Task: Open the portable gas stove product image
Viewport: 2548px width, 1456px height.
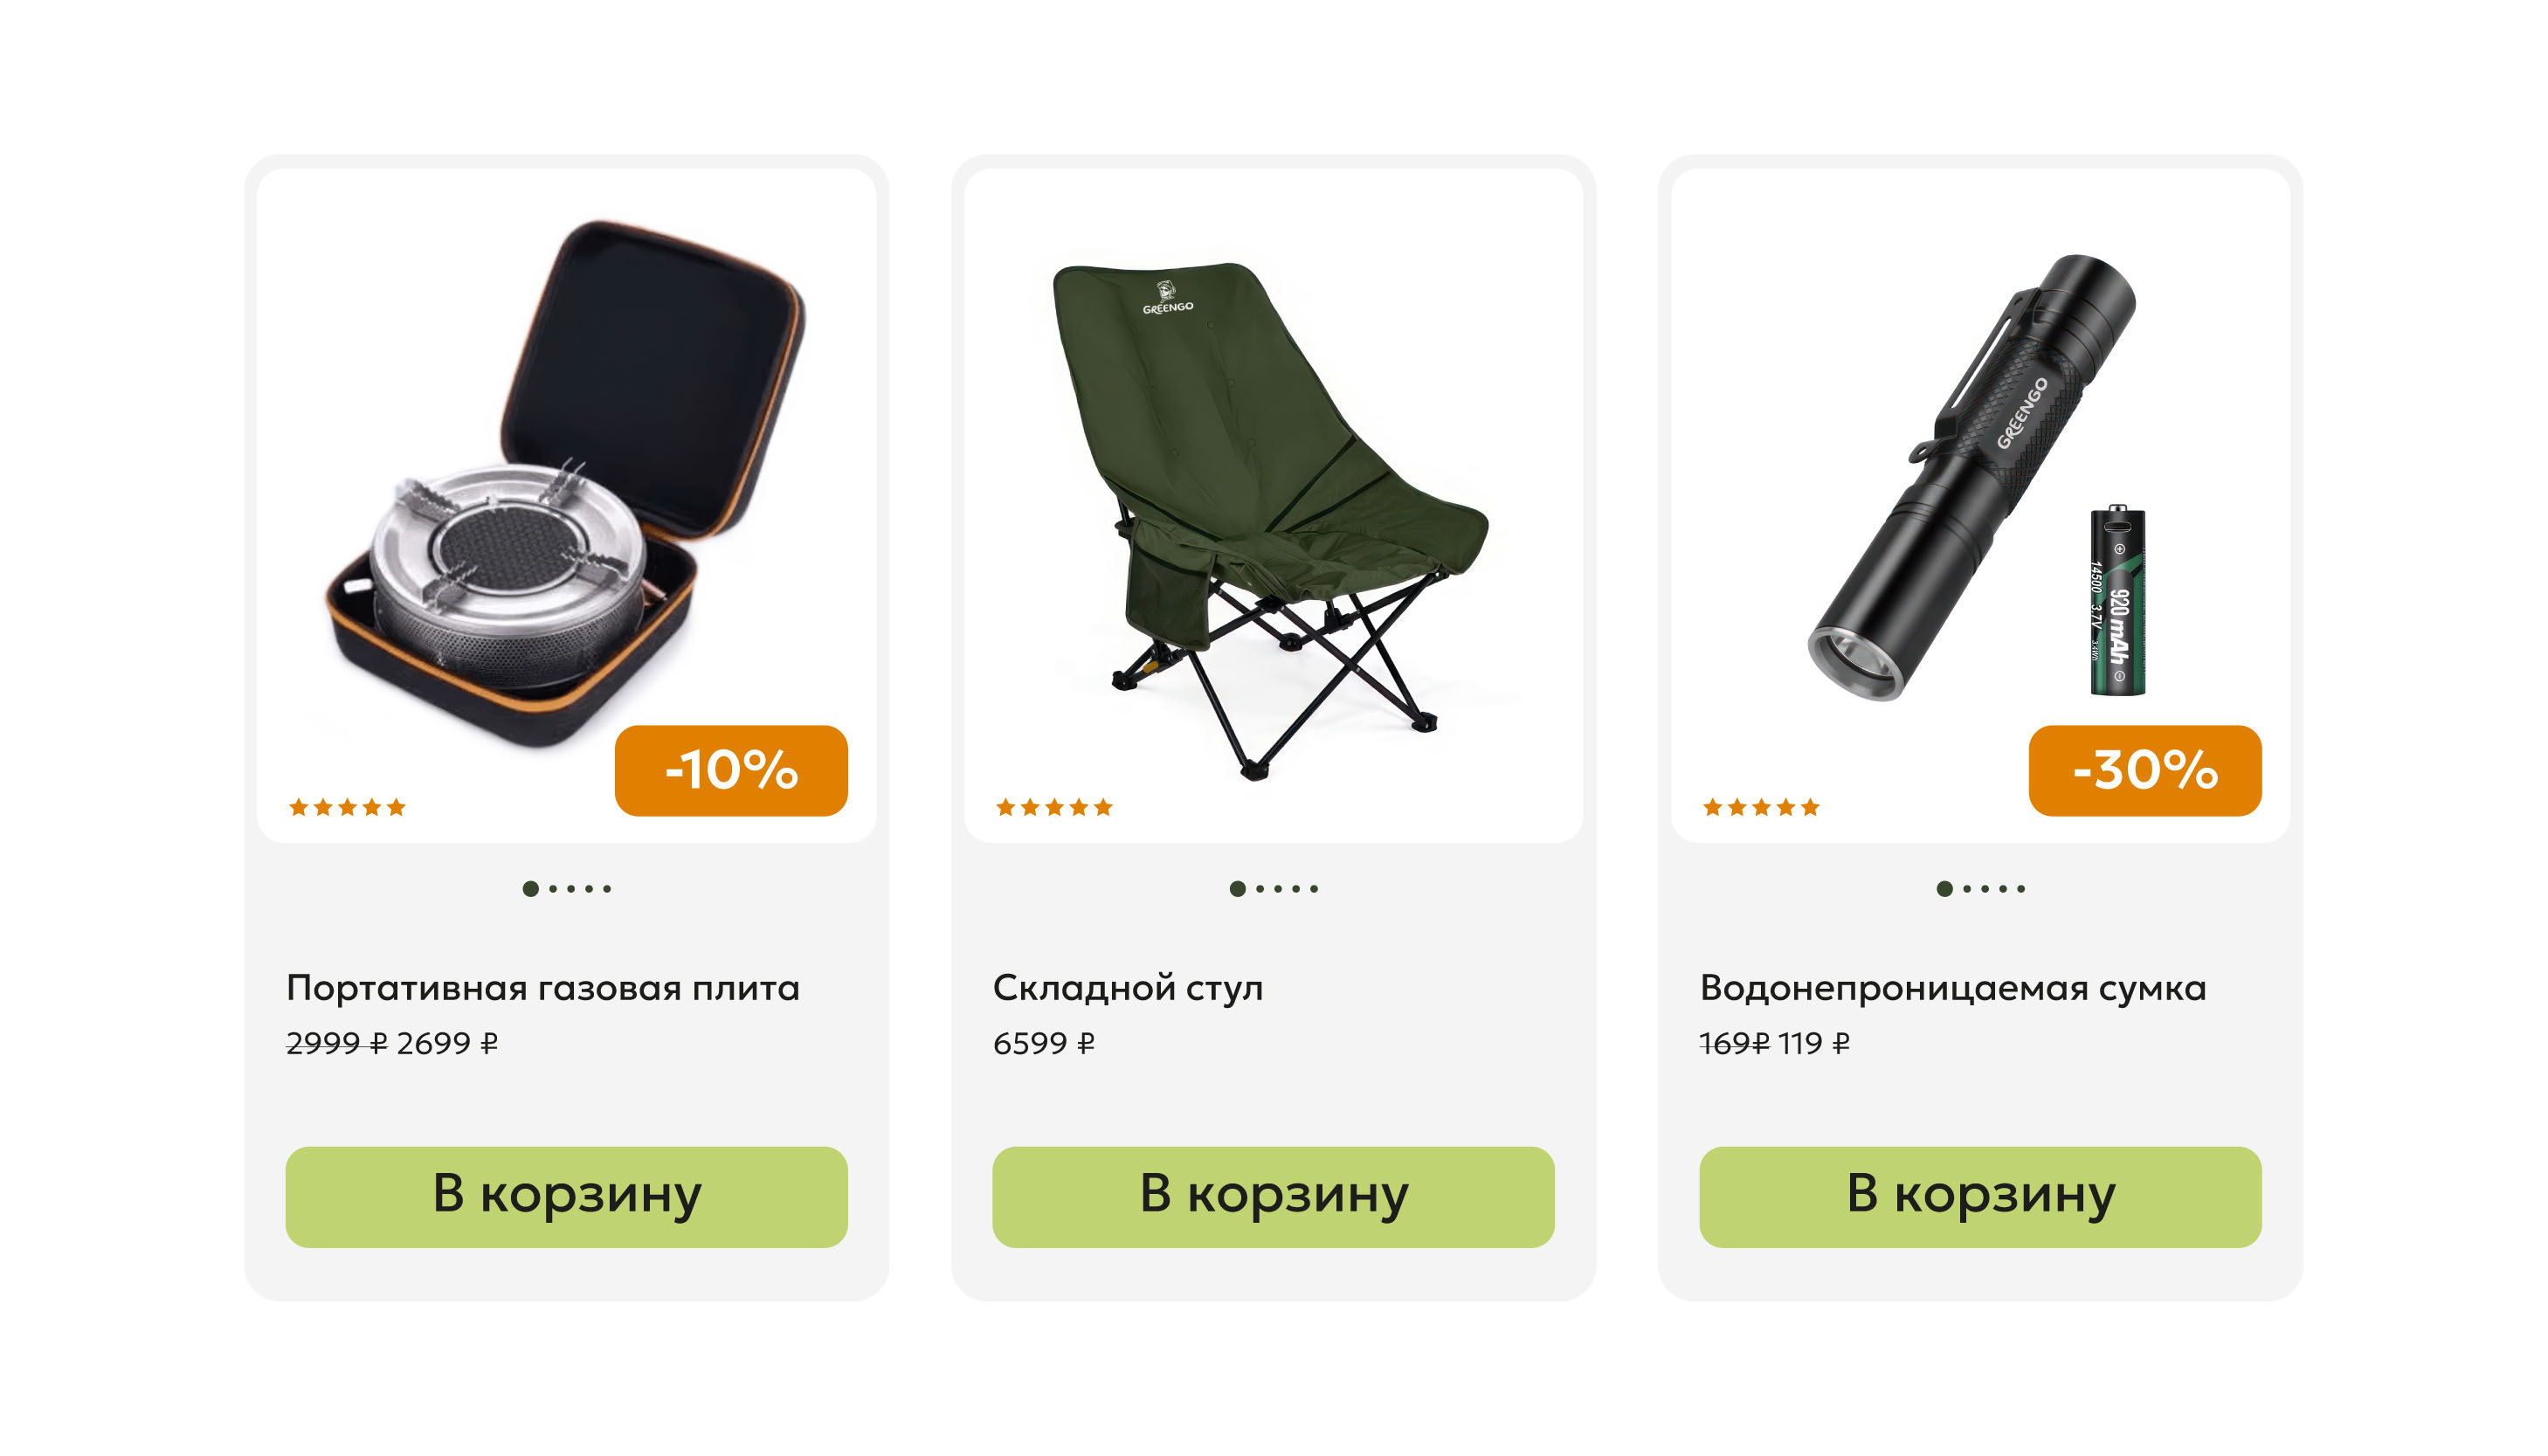Action: [566, 483]
